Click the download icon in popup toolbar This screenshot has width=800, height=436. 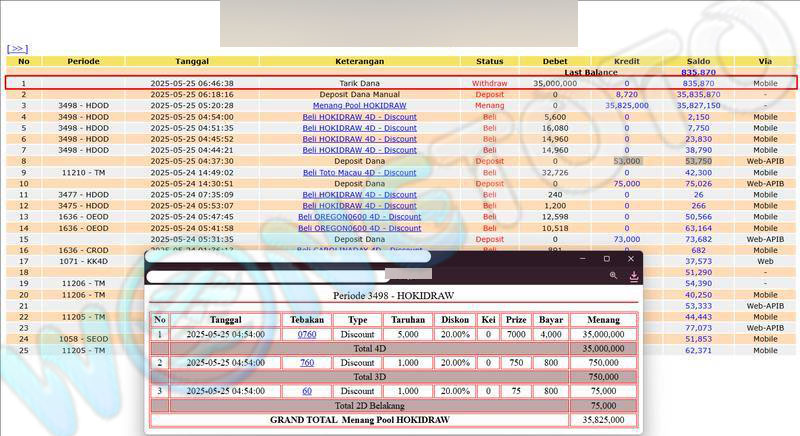pyautogui.click(x=633, y=276)
